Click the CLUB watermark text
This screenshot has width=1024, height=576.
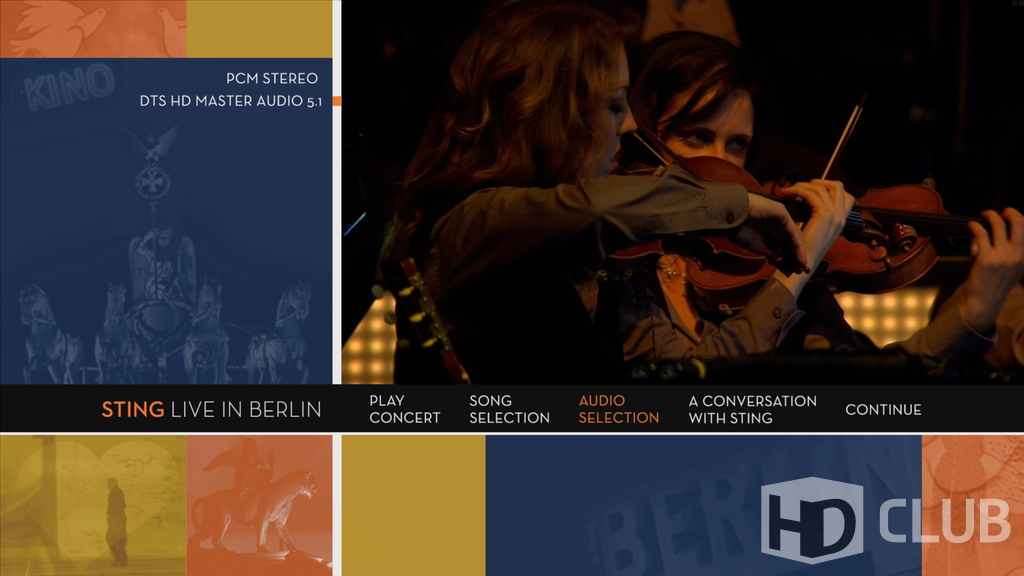(x=944, y=520)
